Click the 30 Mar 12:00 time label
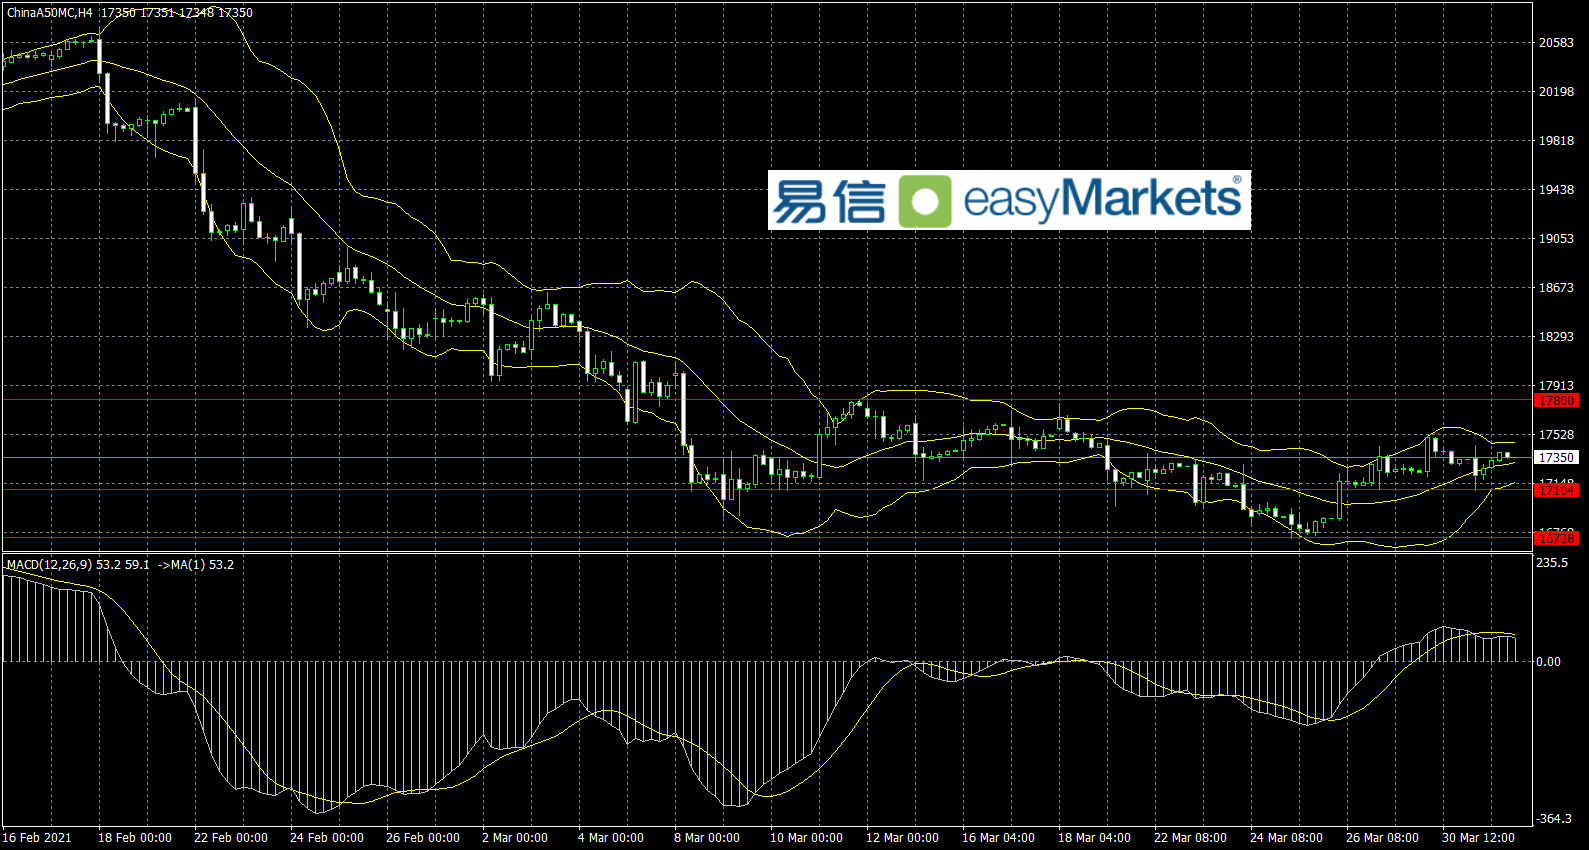This screenshot has height=850, width=1589. click(1478, 838)
